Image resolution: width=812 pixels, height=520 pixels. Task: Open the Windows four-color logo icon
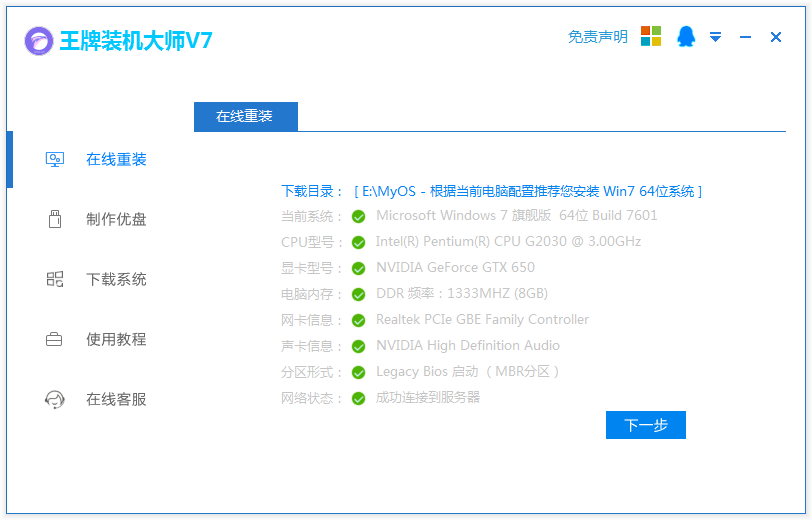(651, 36)
